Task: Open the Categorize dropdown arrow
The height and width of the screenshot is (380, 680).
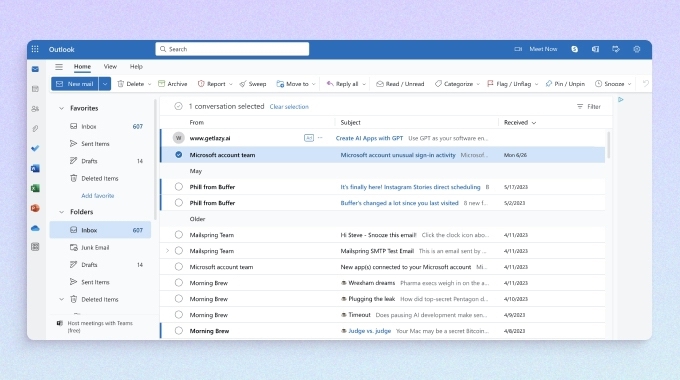Action: pos(478,84)
